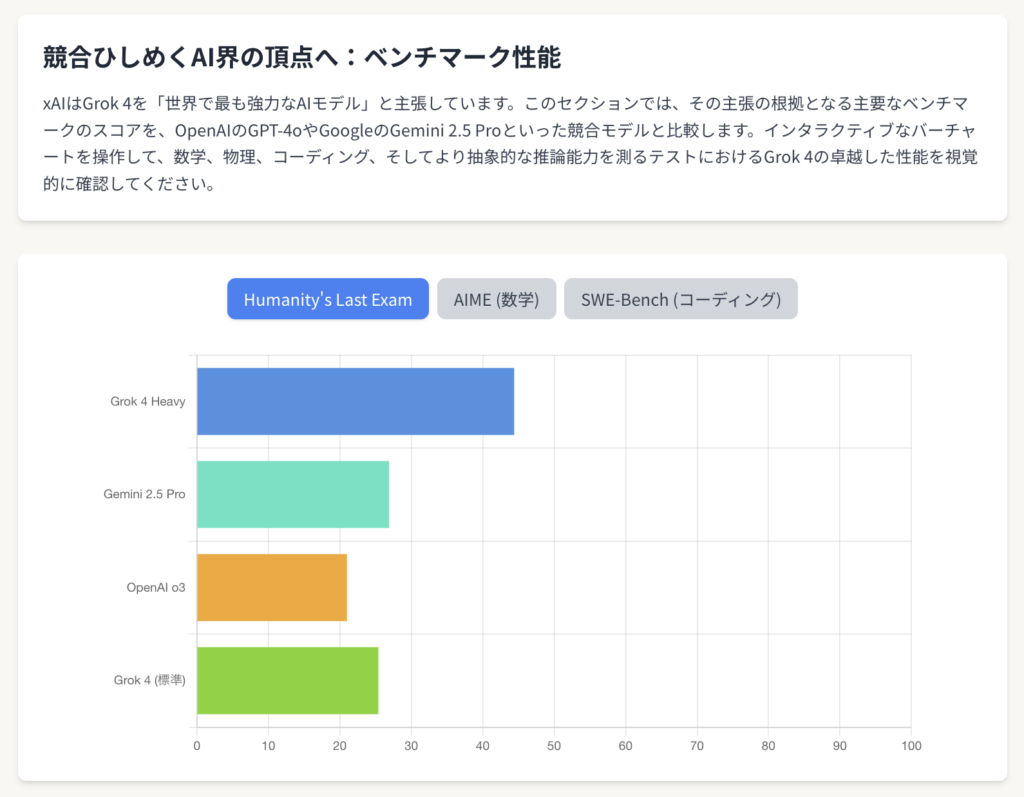This screenshot has width=1024, height=797.
Task: Click the x-axis value 0
Action: click(x=197, y=746)
